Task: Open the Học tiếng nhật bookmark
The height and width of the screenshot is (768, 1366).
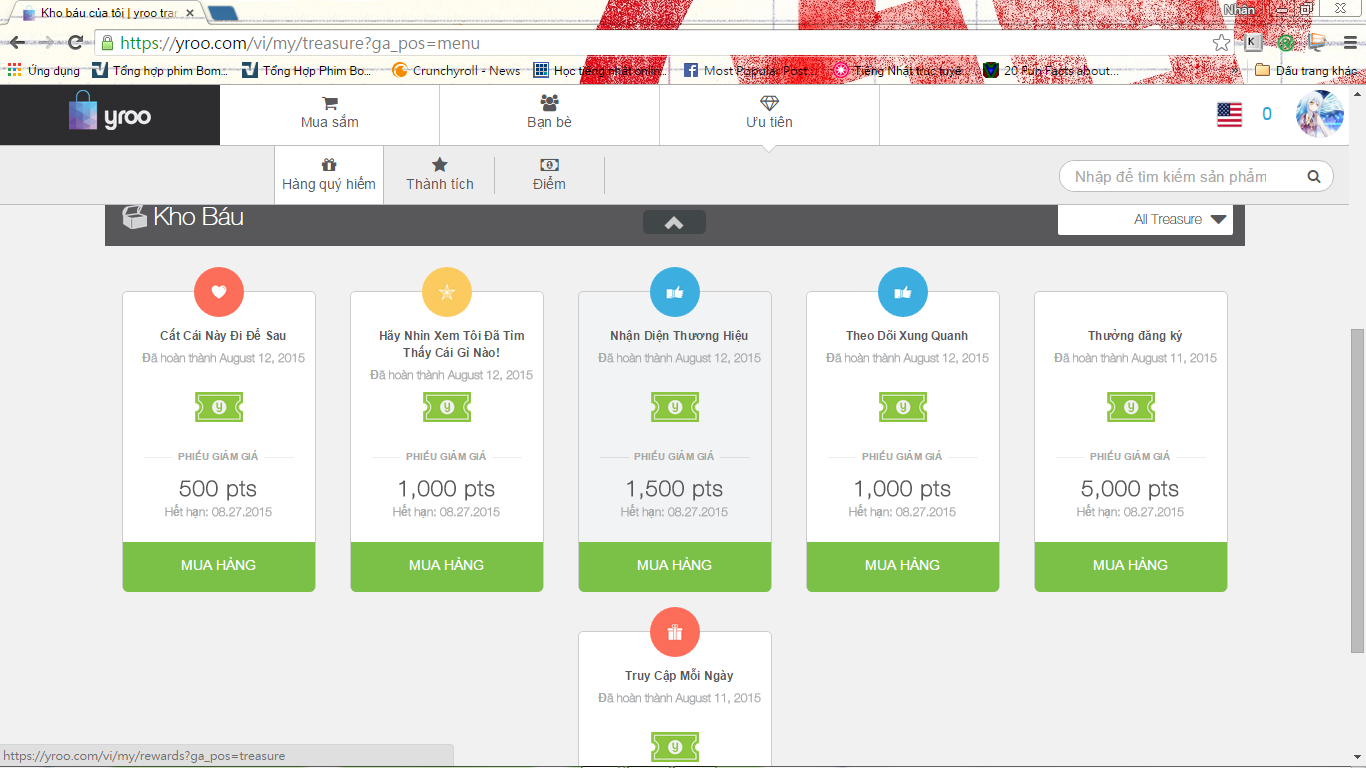Action: pos(601,71)
